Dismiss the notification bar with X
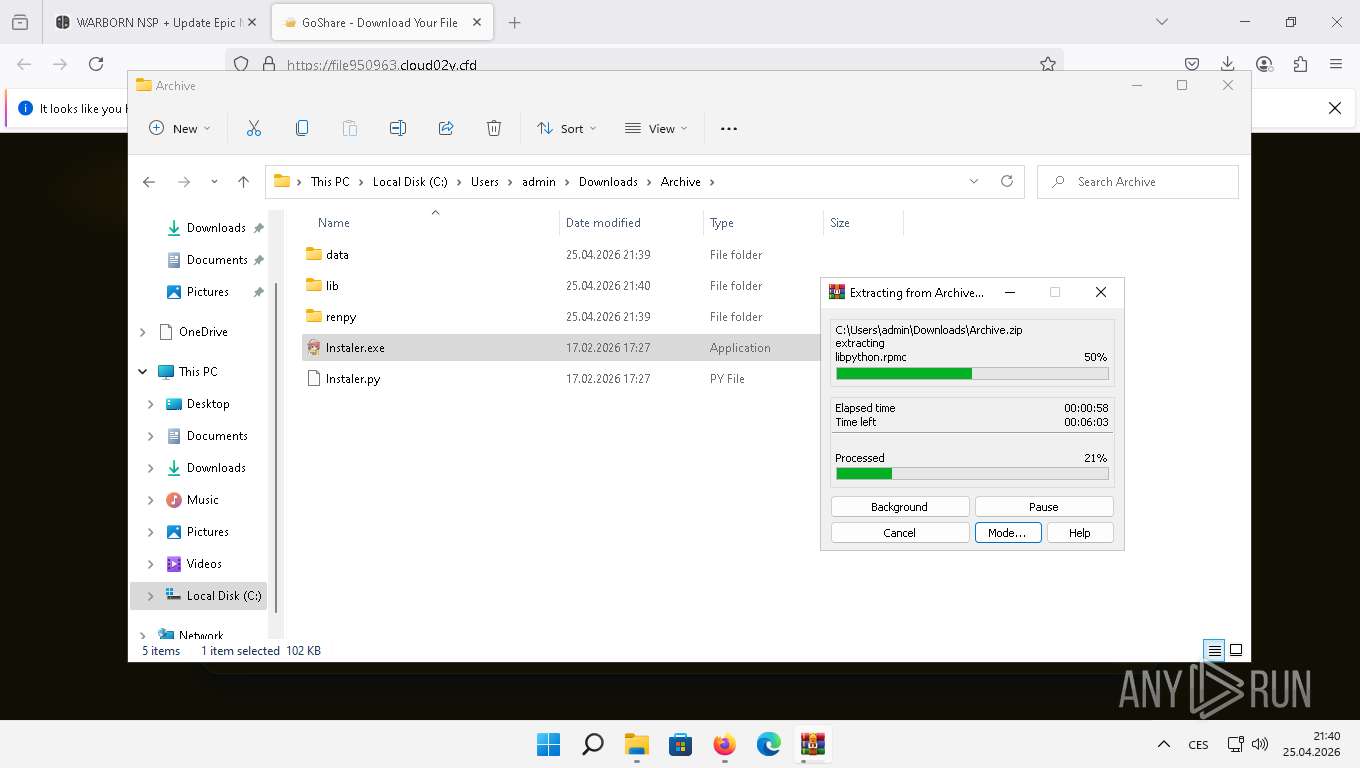This screenshot has width=1360, height=768. pyautogui.click(x=1334, y=108)
